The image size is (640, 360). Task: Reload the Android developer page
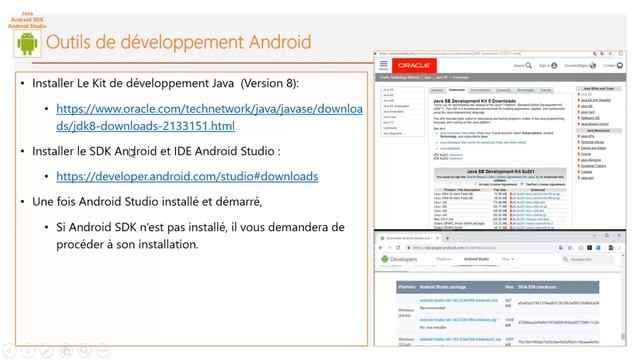pos(398,248)
